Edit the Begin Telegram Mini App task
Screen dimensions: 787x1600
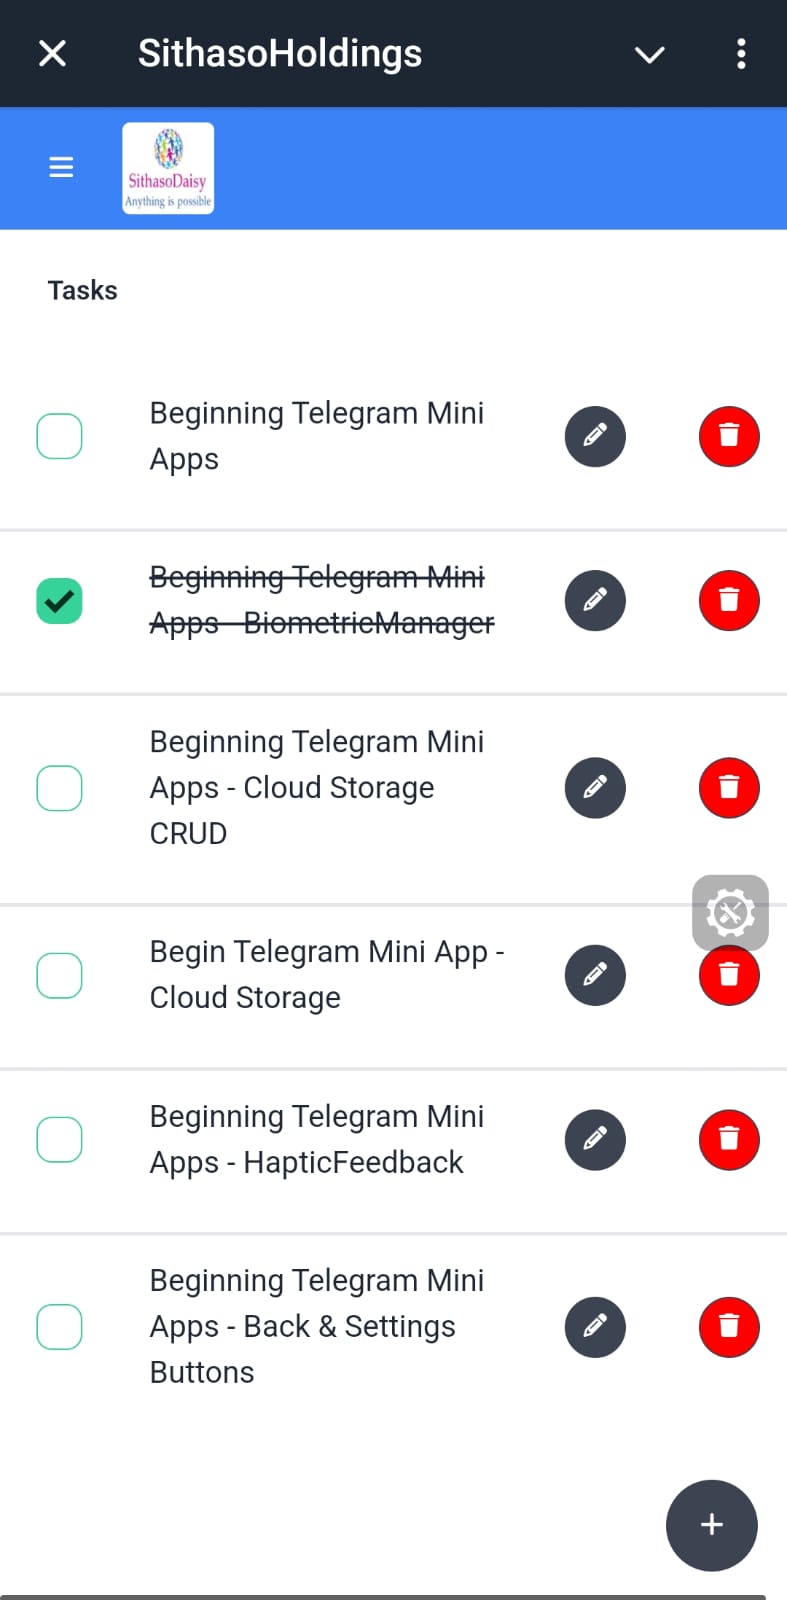pos(595,975)
